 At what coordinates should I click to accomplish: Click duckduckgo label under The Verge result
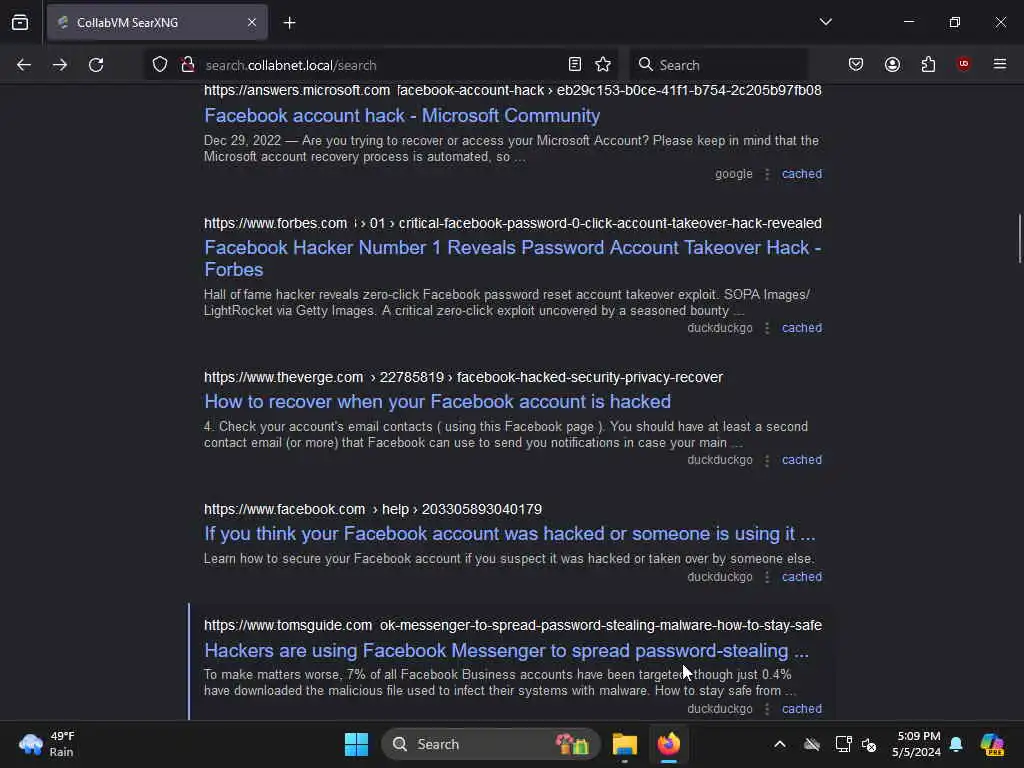(720, 460)
